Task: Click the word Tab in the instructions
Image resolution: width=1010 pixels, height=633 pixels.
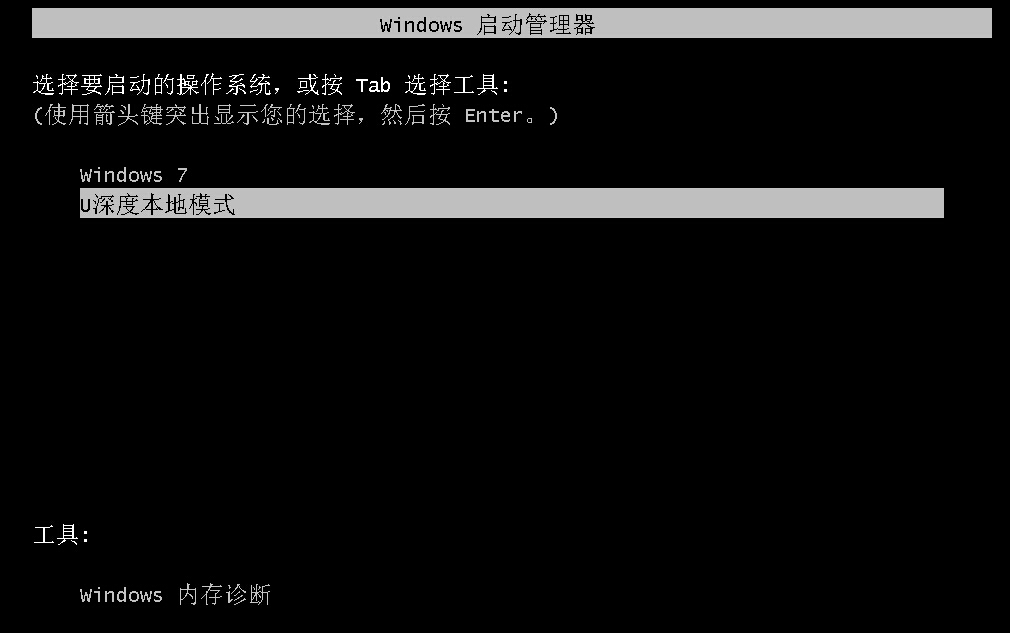Action: [373, 86]
